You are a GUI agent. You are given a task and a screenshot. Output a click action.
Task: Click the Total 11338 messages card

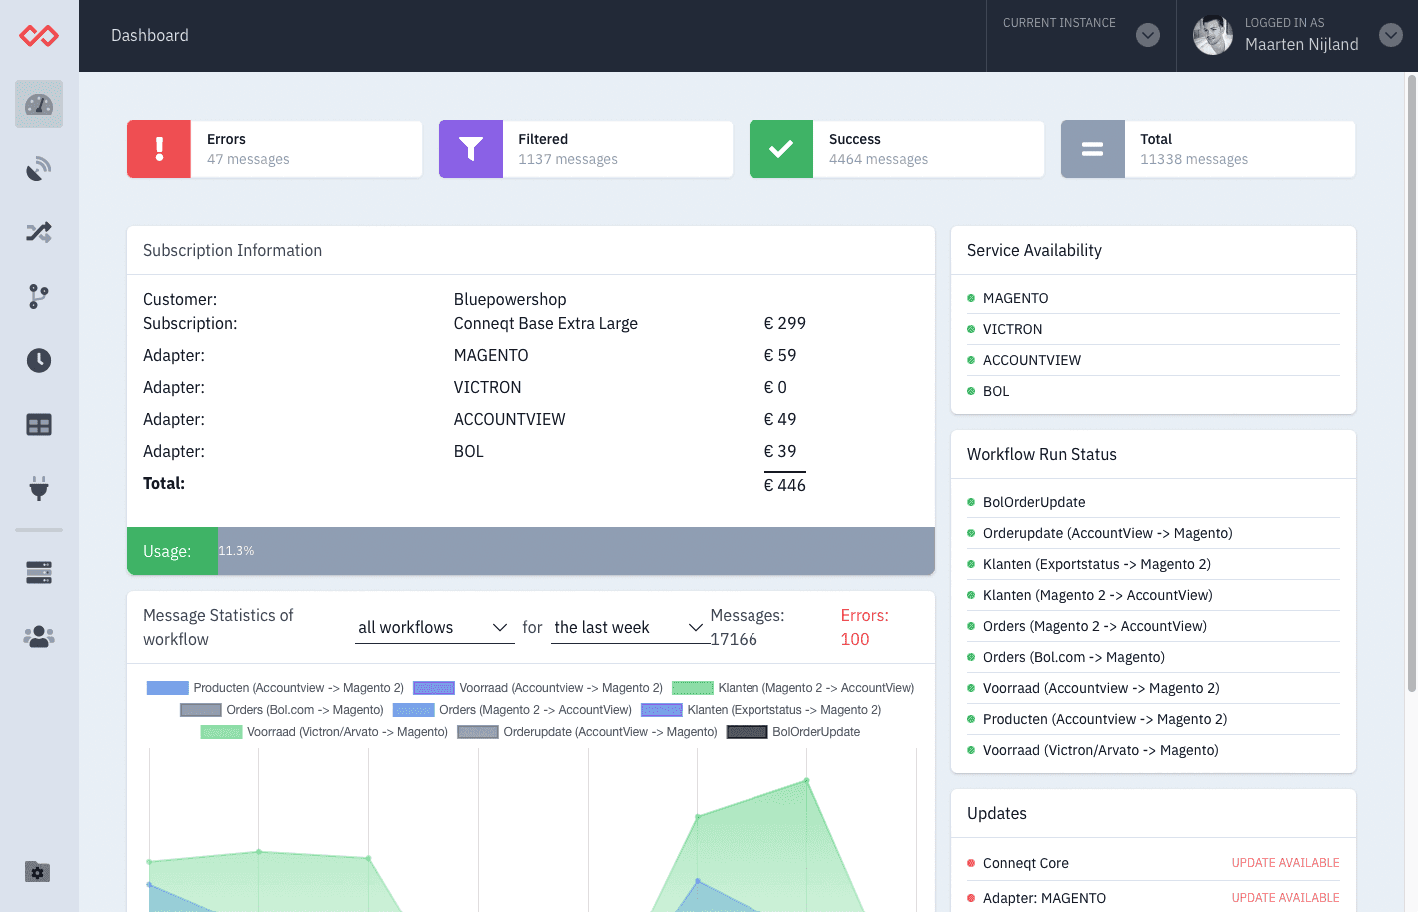pyautogui.click(x=1208, y=149)
